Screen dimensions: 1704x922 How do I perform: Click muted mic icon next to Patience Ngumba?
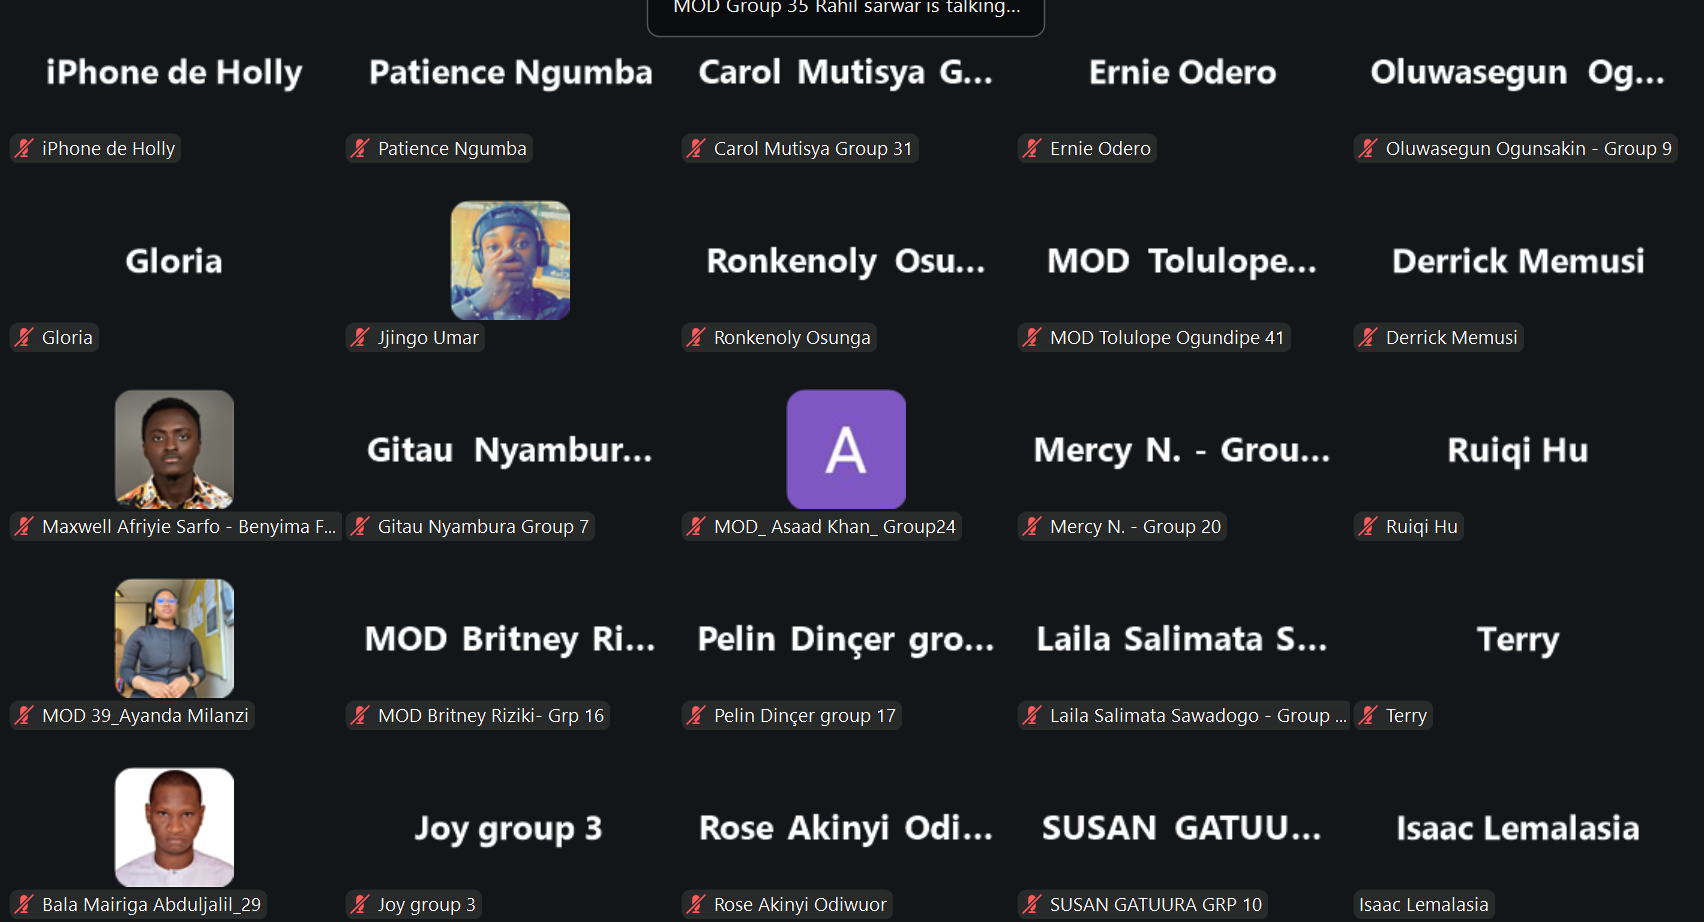click(x=360, y=149)
